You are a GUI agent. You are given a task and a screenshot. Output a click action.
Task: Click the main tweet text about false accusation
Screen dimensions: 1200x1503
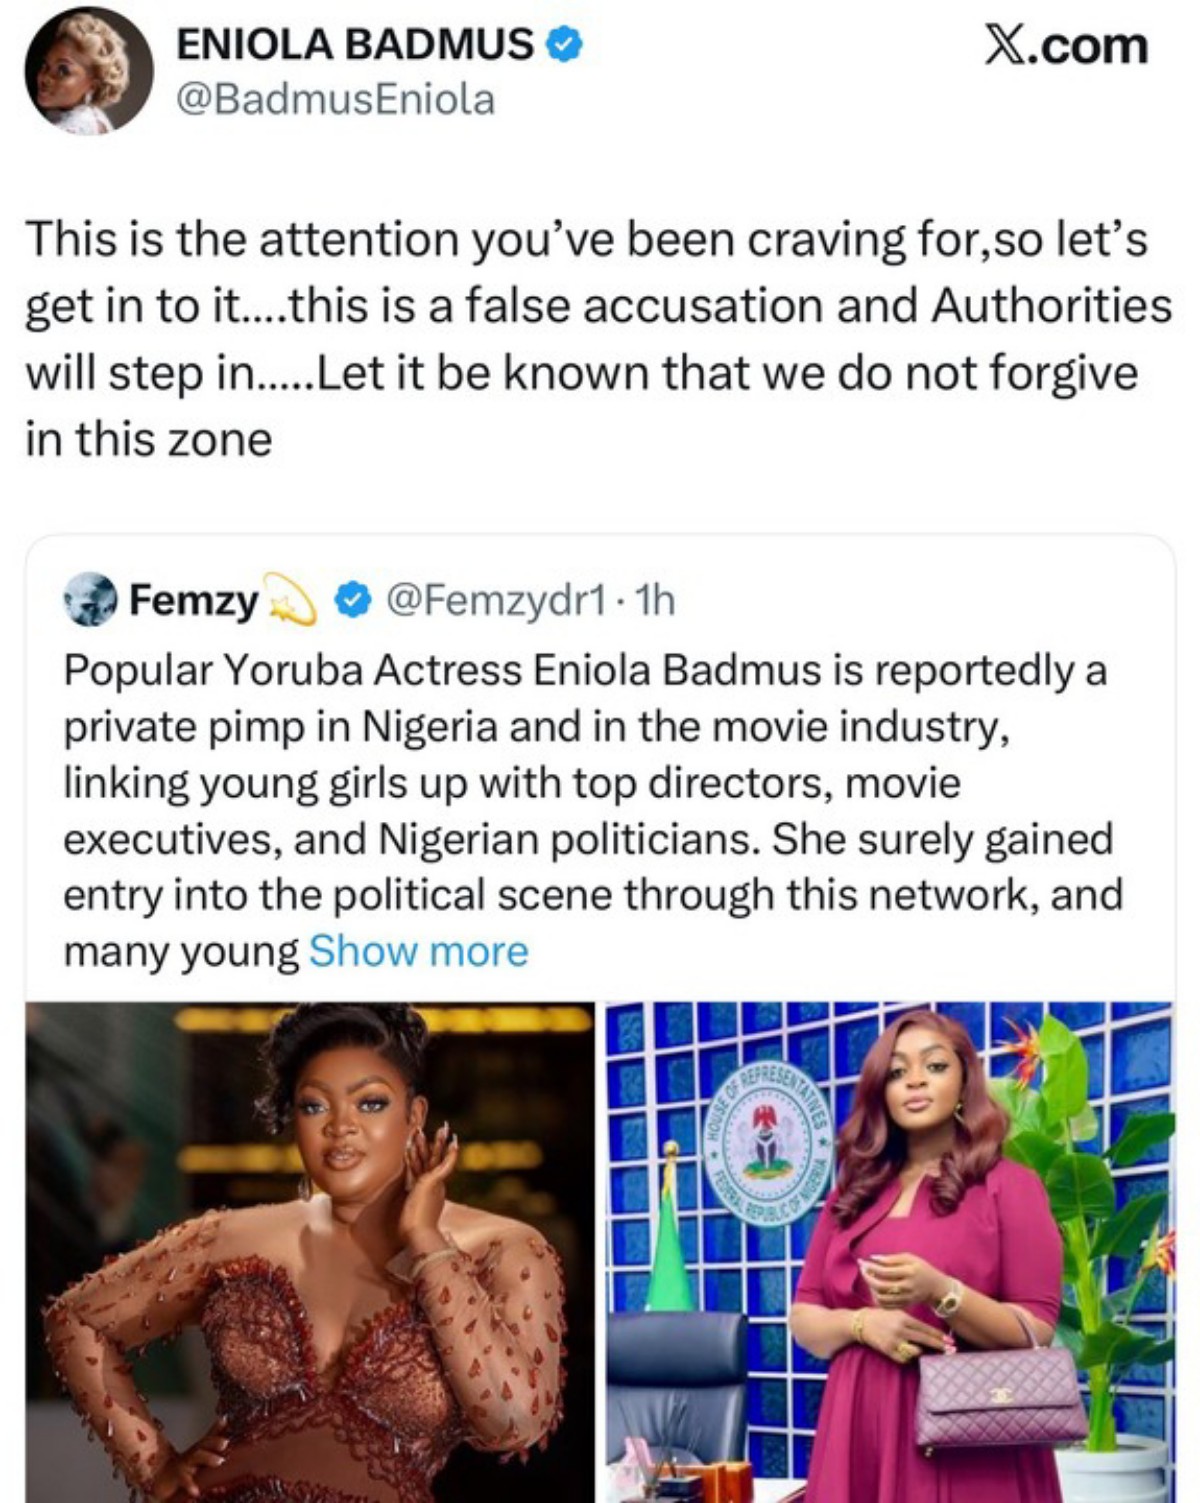(597, 339)
